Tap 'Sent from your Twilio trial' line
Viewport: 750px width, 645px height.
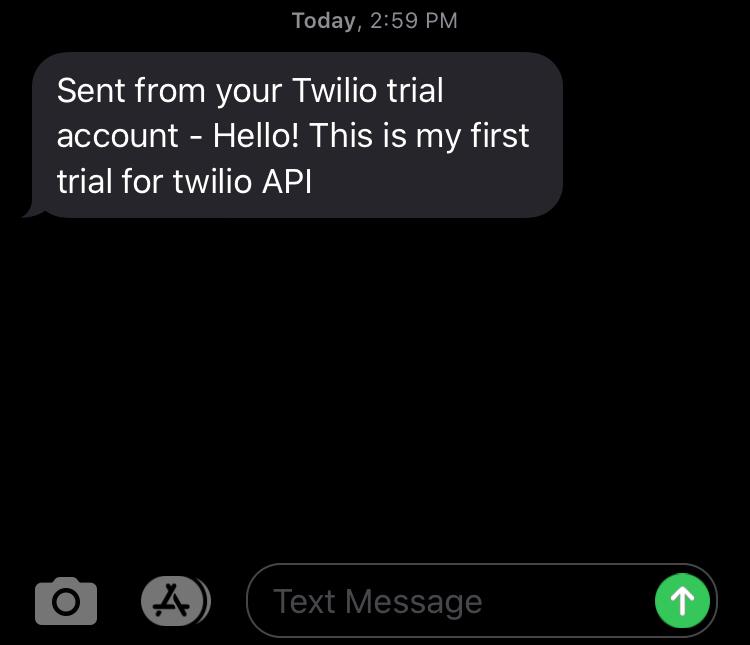point(250,90)
